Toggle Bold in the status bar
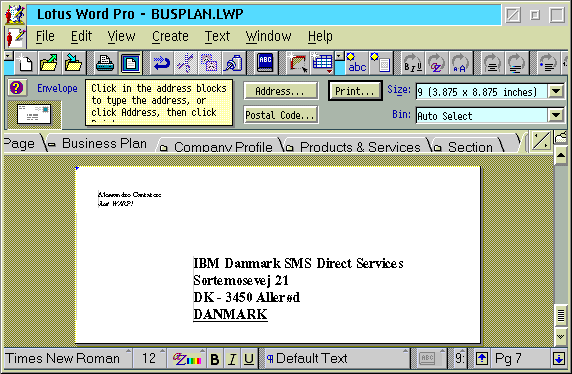The width and height of the screenshot is (572, 374). coord(215,359)
